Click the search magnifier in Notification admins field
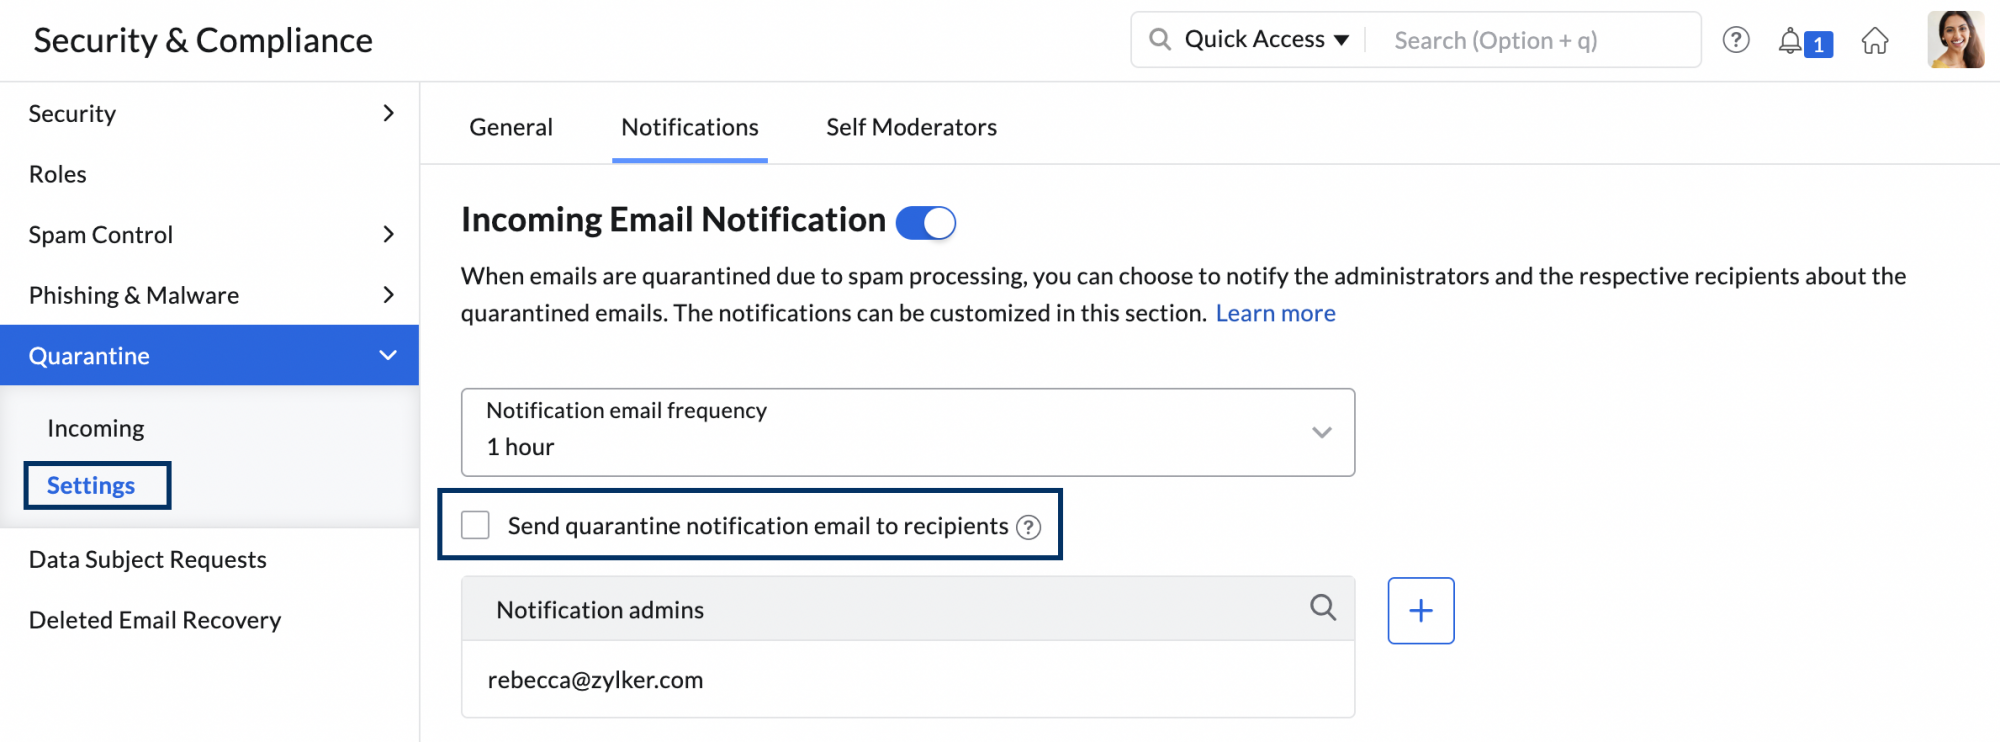The image size is (2000, 742). tap(1323, 608)
